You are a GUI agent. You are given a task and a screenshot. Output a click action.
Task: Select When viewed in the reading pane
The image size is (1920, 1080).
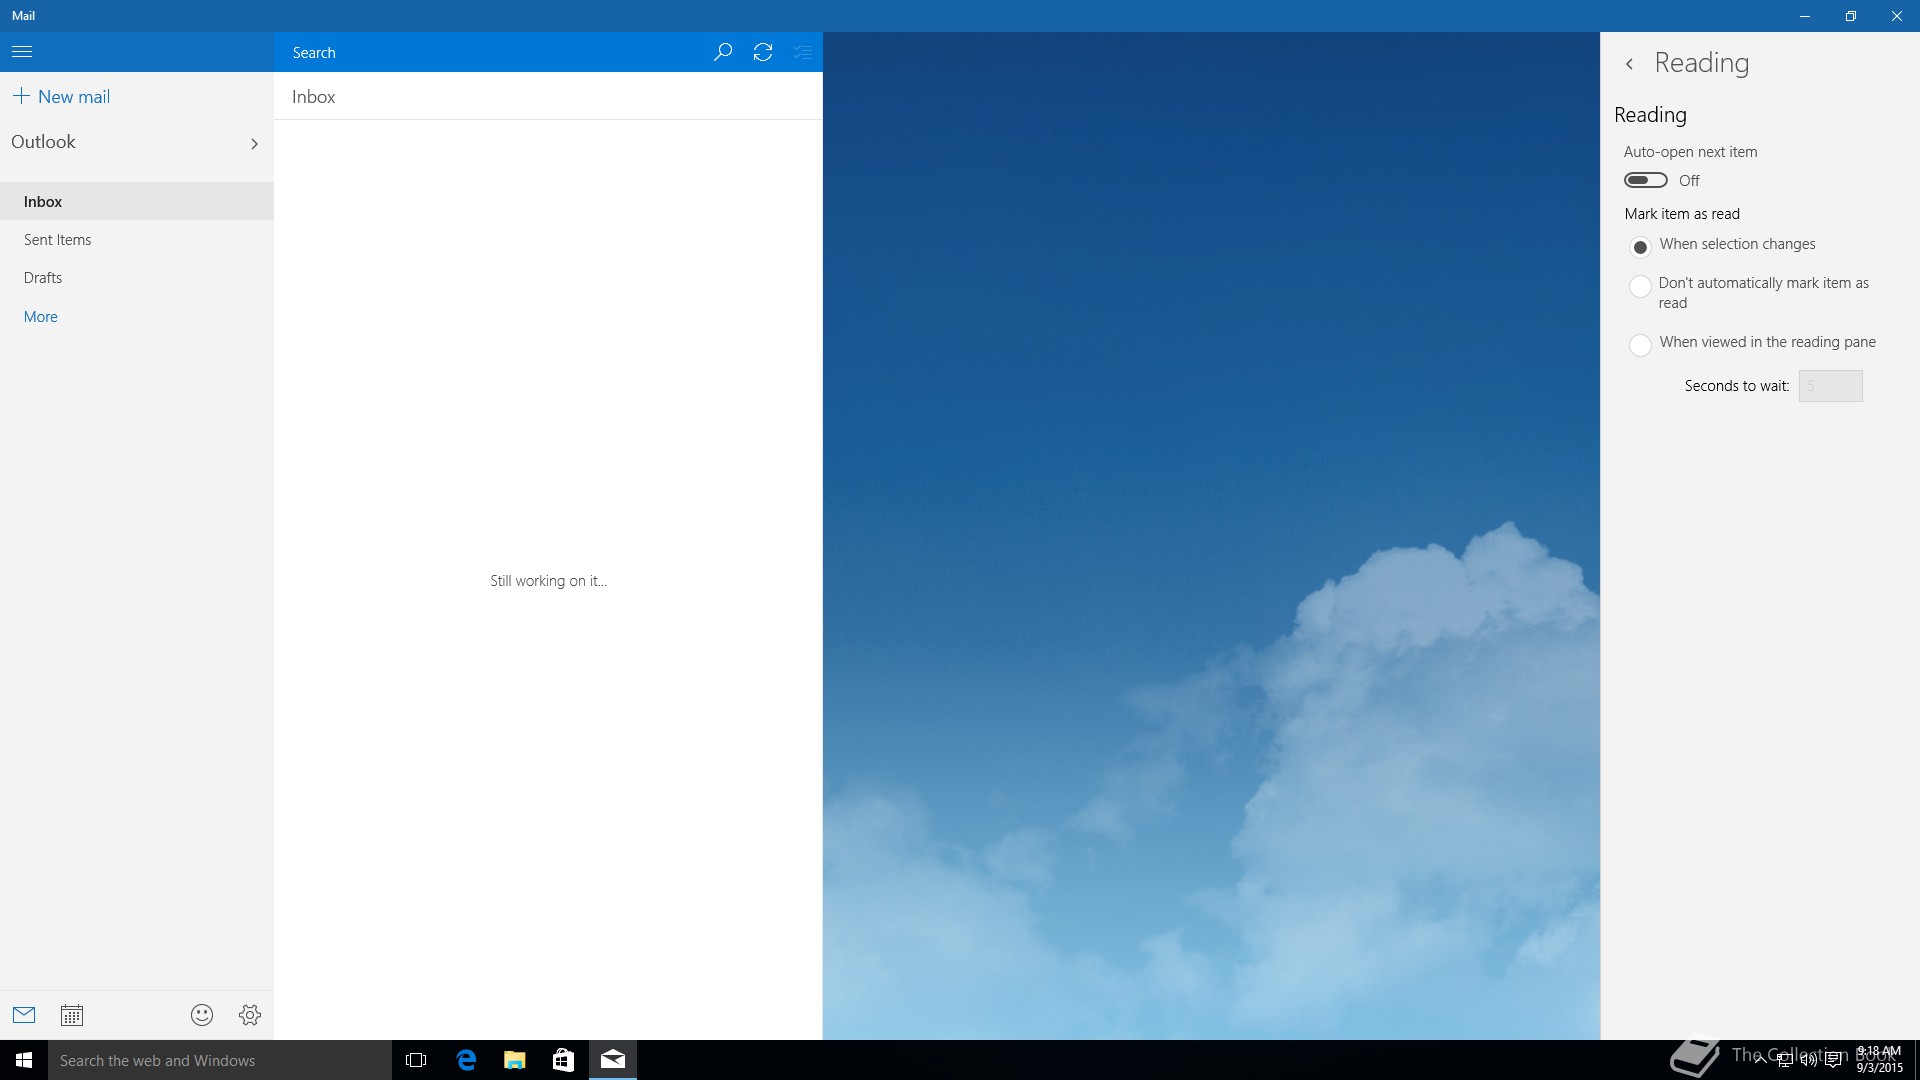click(1640, 345)
